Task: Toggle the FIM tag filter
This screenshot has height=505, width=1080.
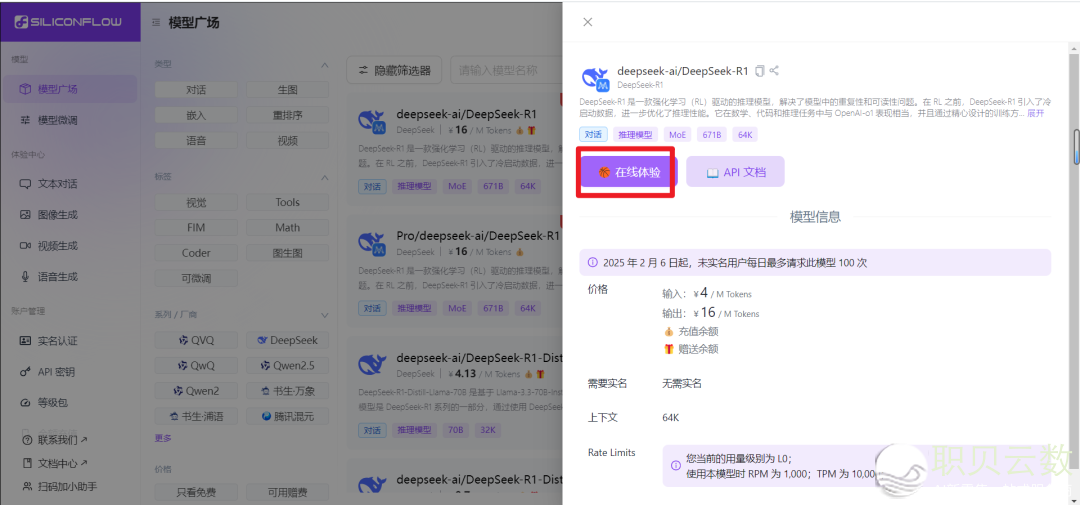Action: pyautogui.click(x=196, y=227)
